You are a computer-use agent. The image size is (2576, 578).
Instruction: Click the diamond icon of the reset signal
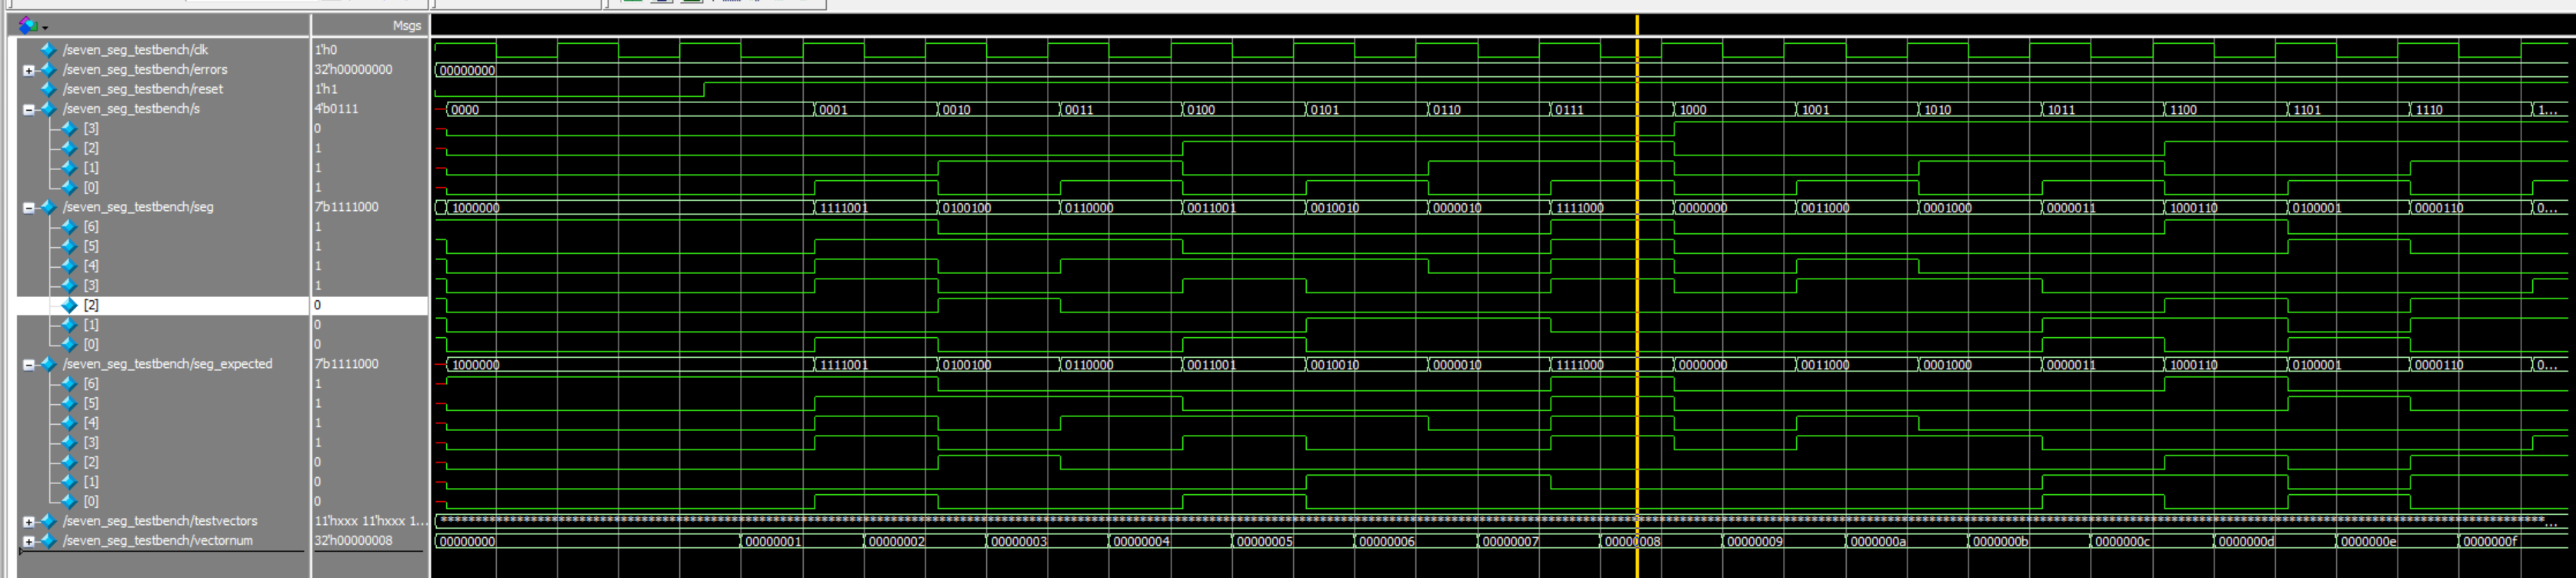coord(48,89)
